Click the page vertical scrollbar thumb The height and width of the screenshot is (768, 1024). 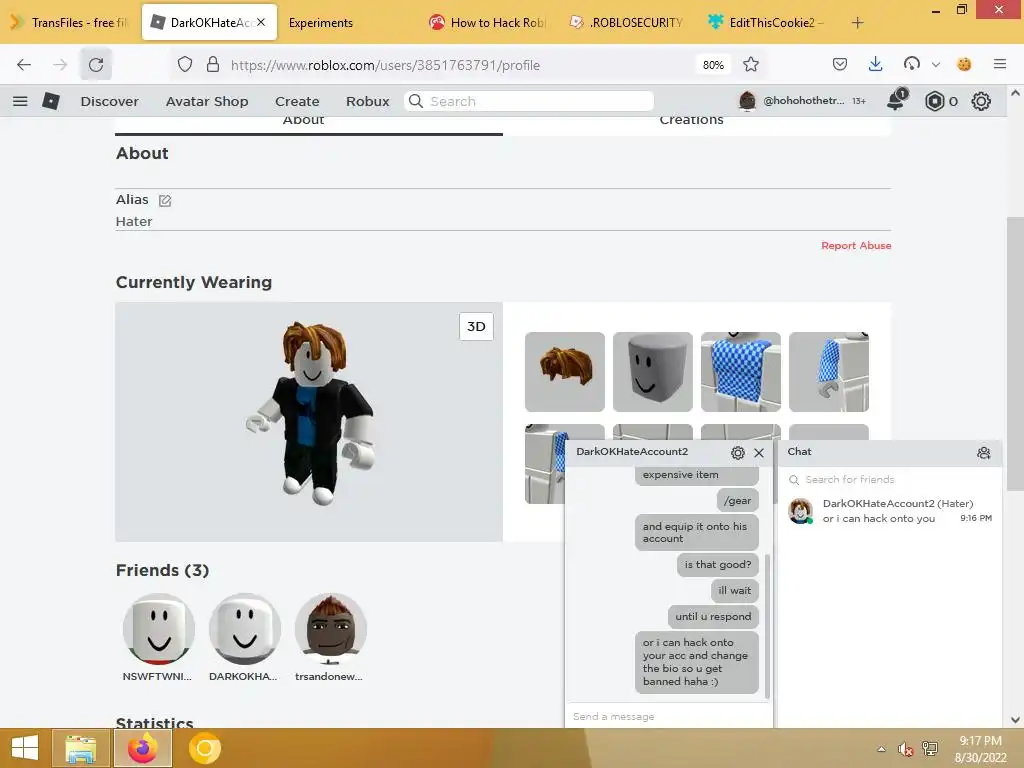click(x=1015, y=353)
